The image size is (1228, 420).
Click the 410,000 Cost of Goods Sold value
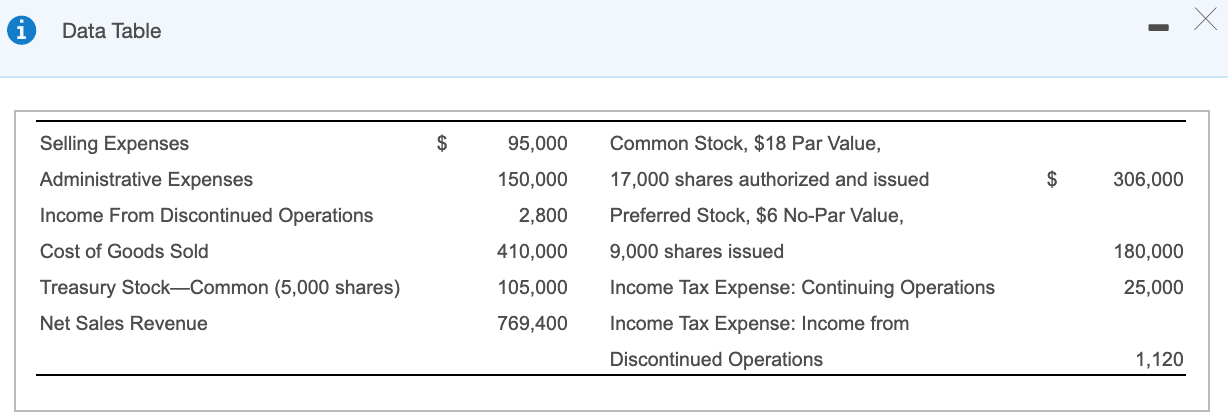tap(533, 252)
